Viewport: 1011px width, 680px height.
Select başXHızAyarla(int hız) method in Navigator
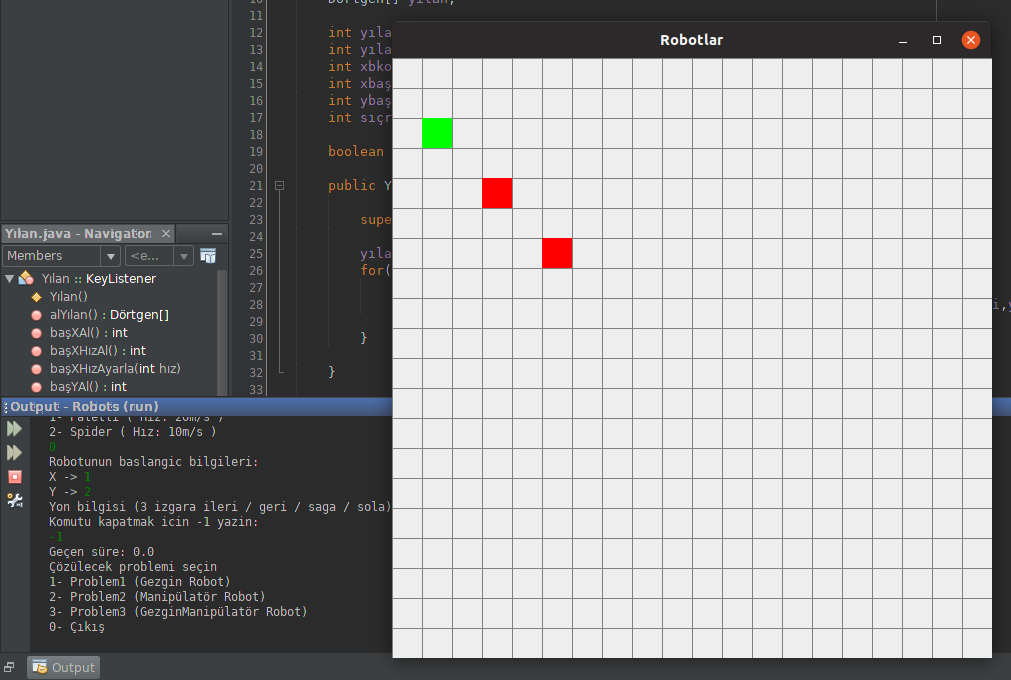115,369
